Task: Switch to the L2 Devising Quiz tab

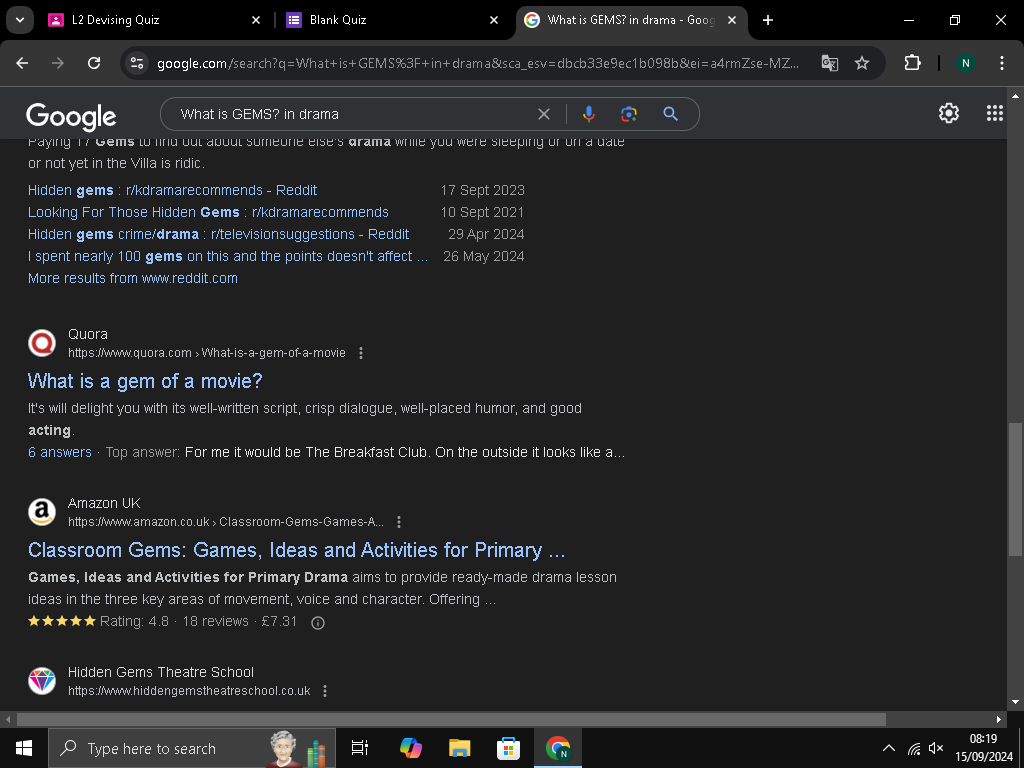Action: click(x=153, y=20)
